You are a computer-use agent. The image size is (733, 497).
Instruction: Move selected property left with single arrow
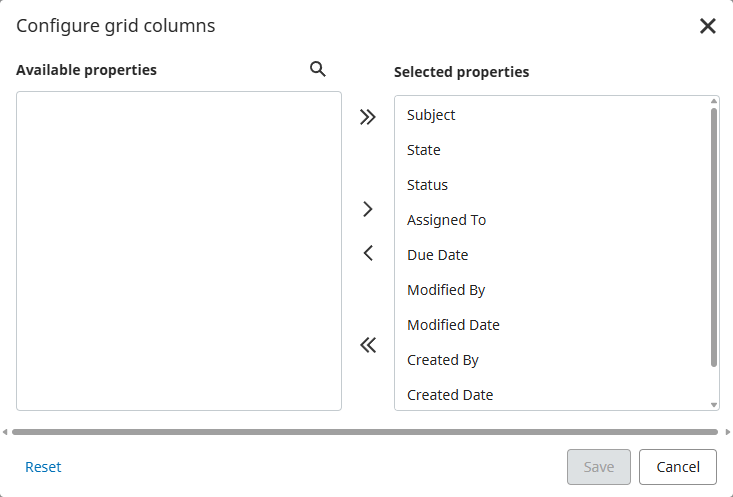pos(368,253)
